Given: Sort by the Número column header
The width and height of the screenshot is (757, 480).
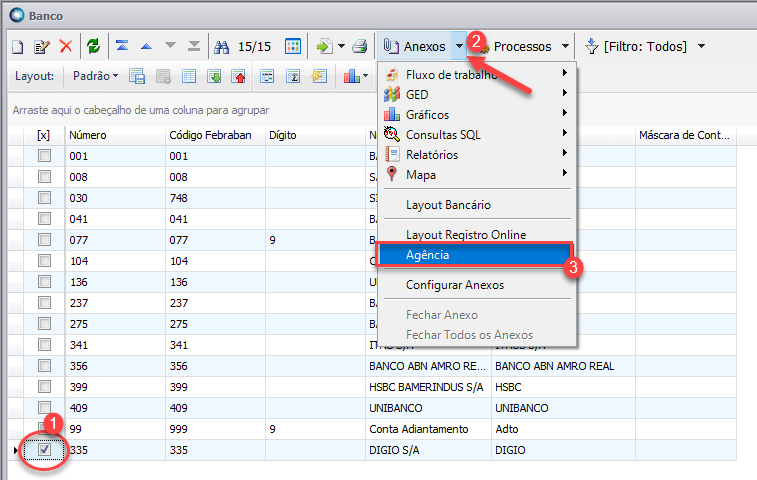Looking at the screenshot, I should click(x=115, y=135).
